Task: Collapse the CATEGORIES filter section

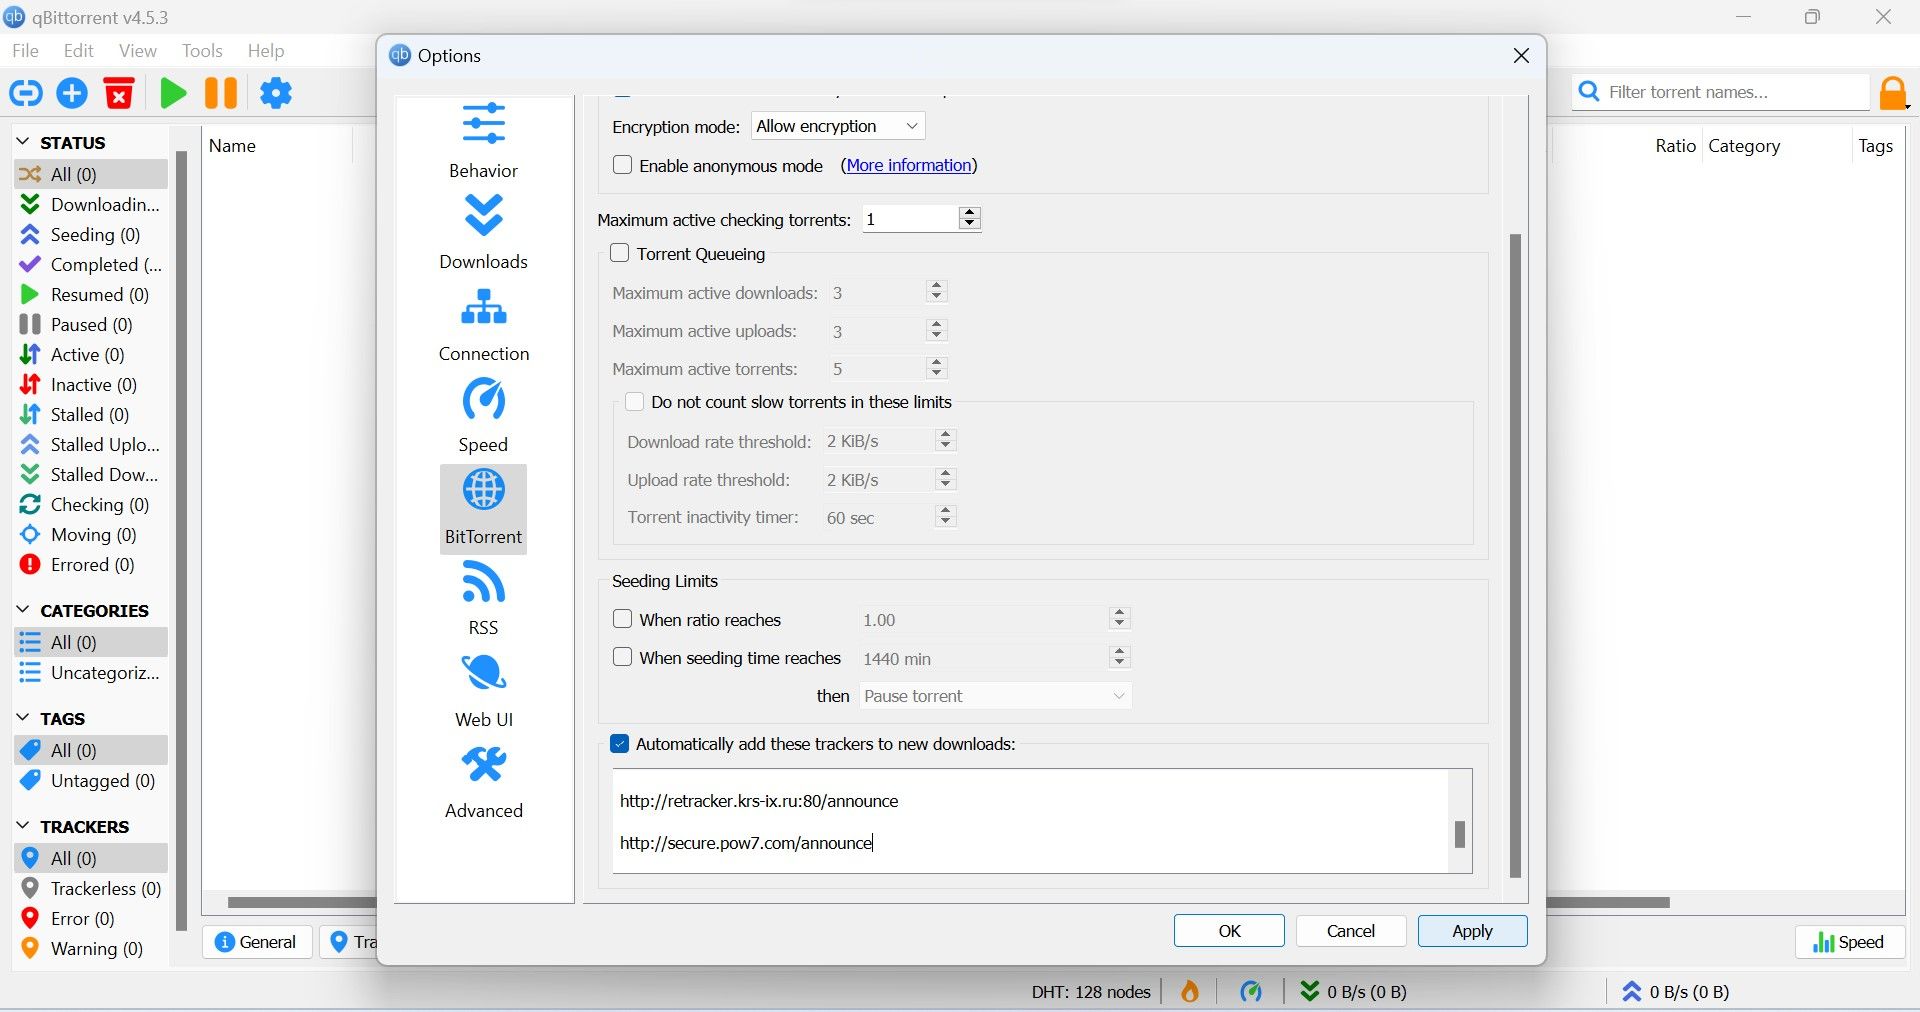Action: pyautogui.click(x=23, y=610)
